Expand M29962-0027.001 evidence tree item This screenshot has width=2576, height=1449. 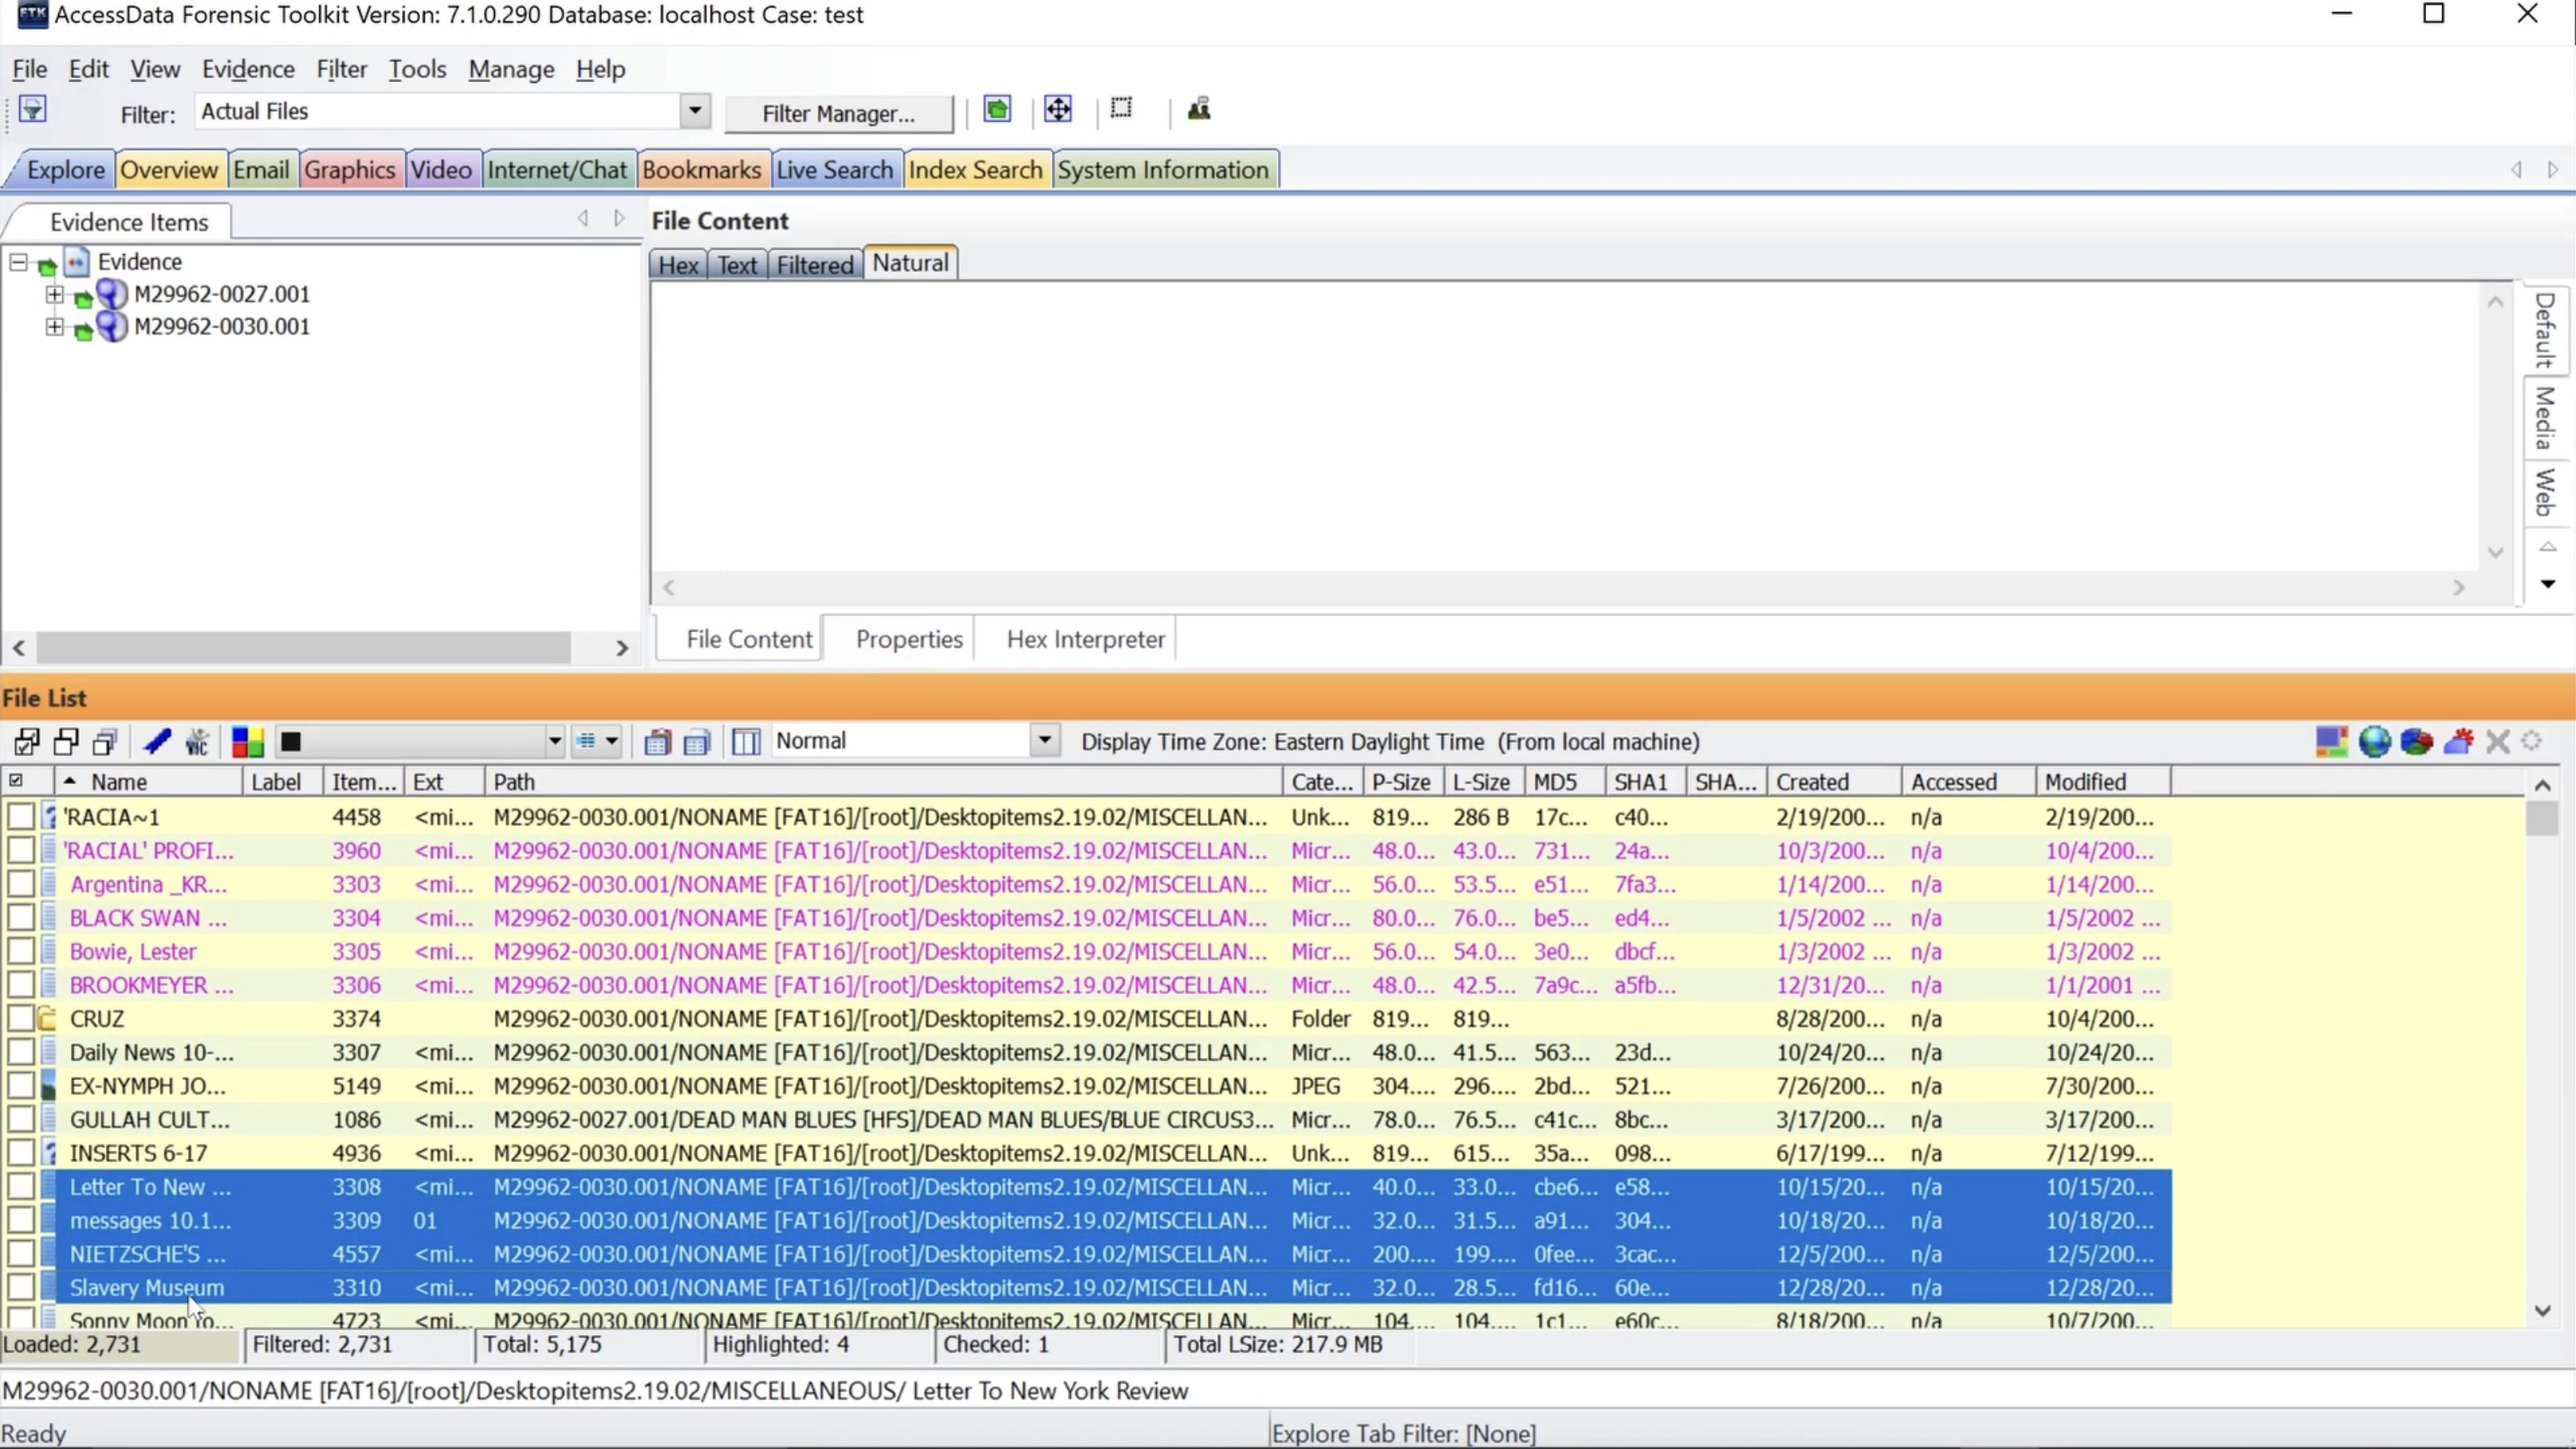click(53, 293)
